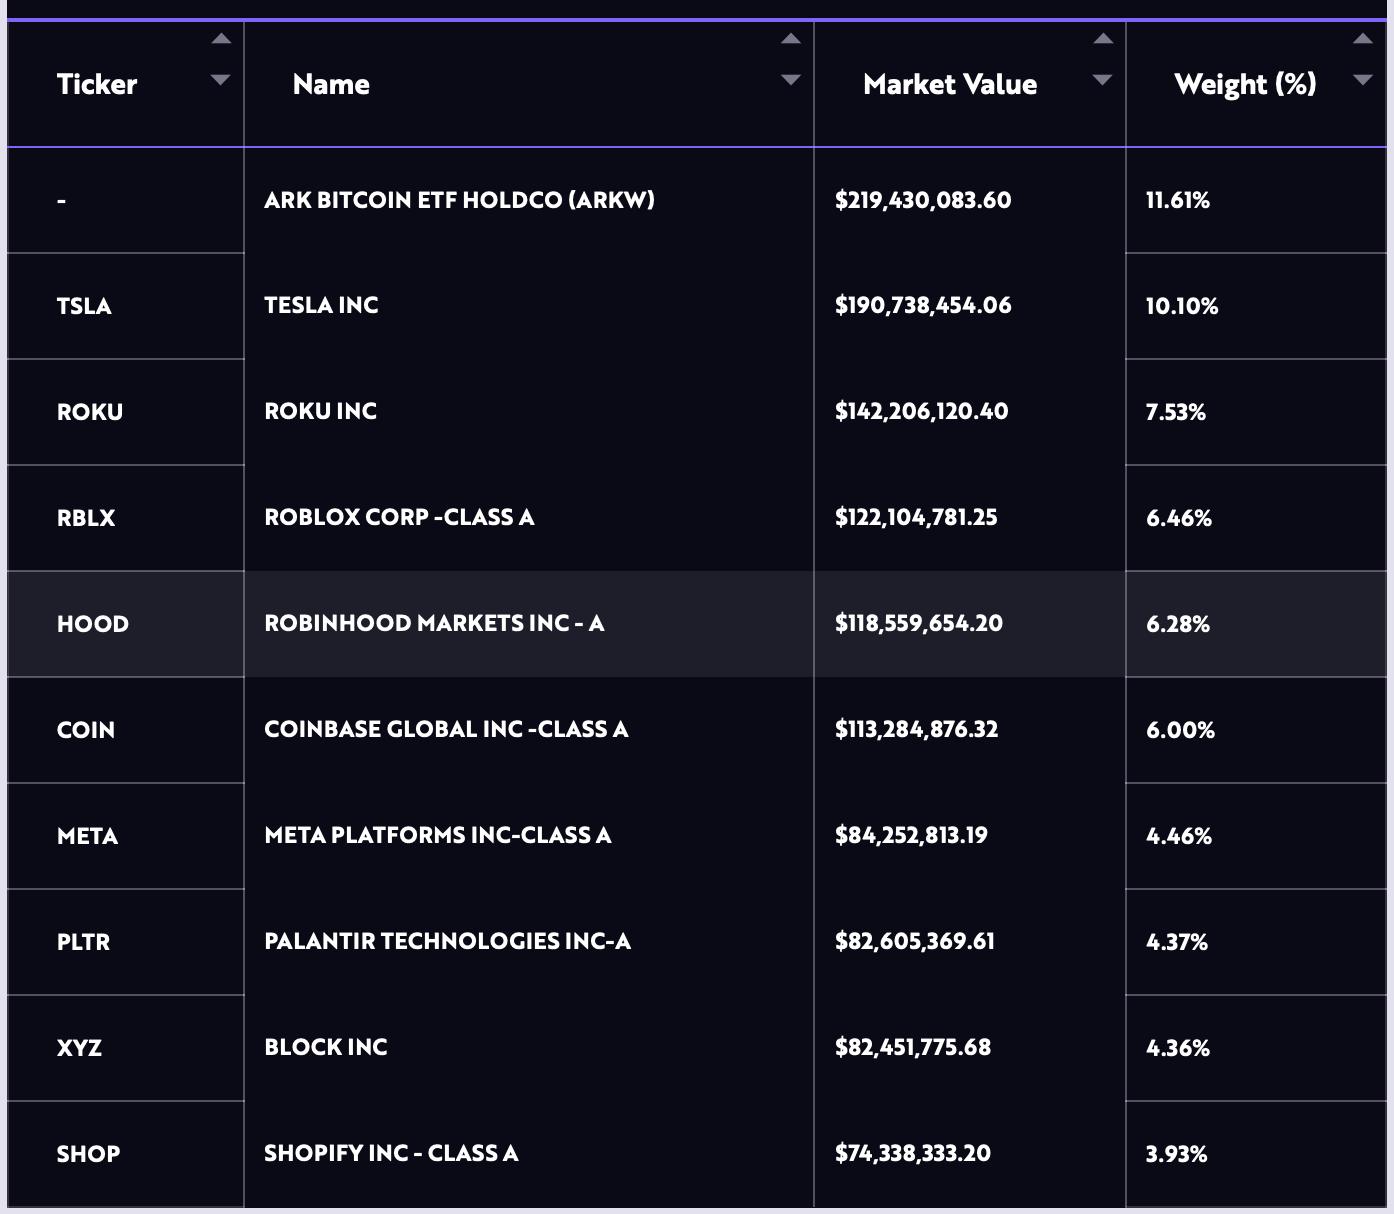
Task: Click TESLA INC name
Action: coord(321,305)
